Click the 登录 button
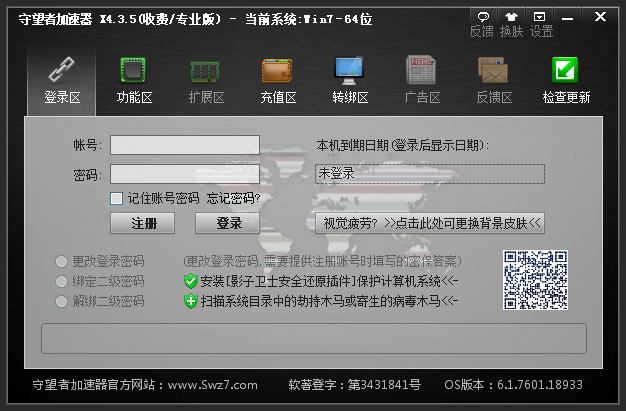The width and height of the screenshot is (626, 411). coord(227,223)
